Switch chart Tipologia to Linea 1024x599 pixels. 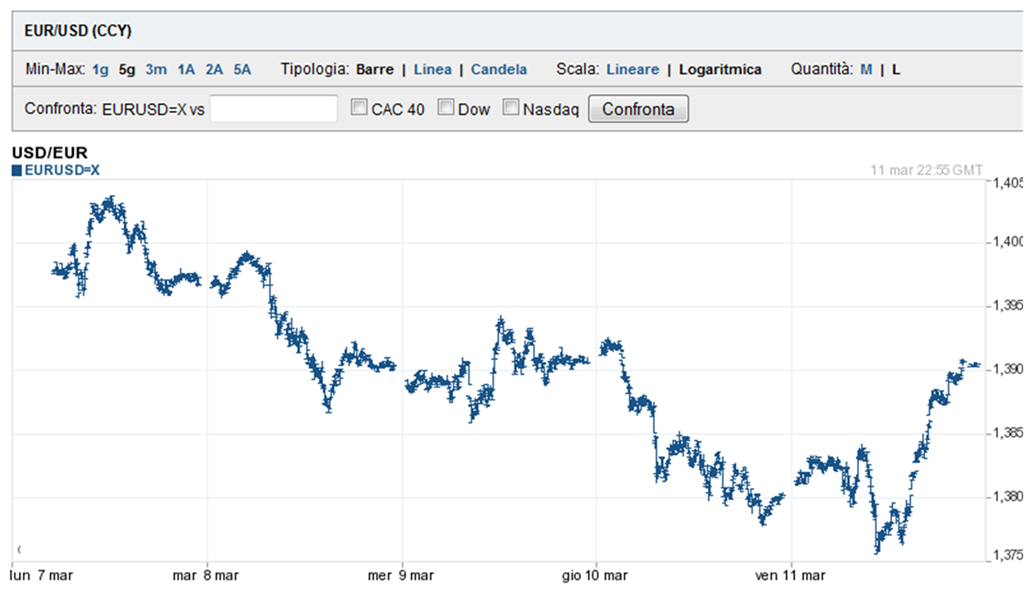(432, 69)
